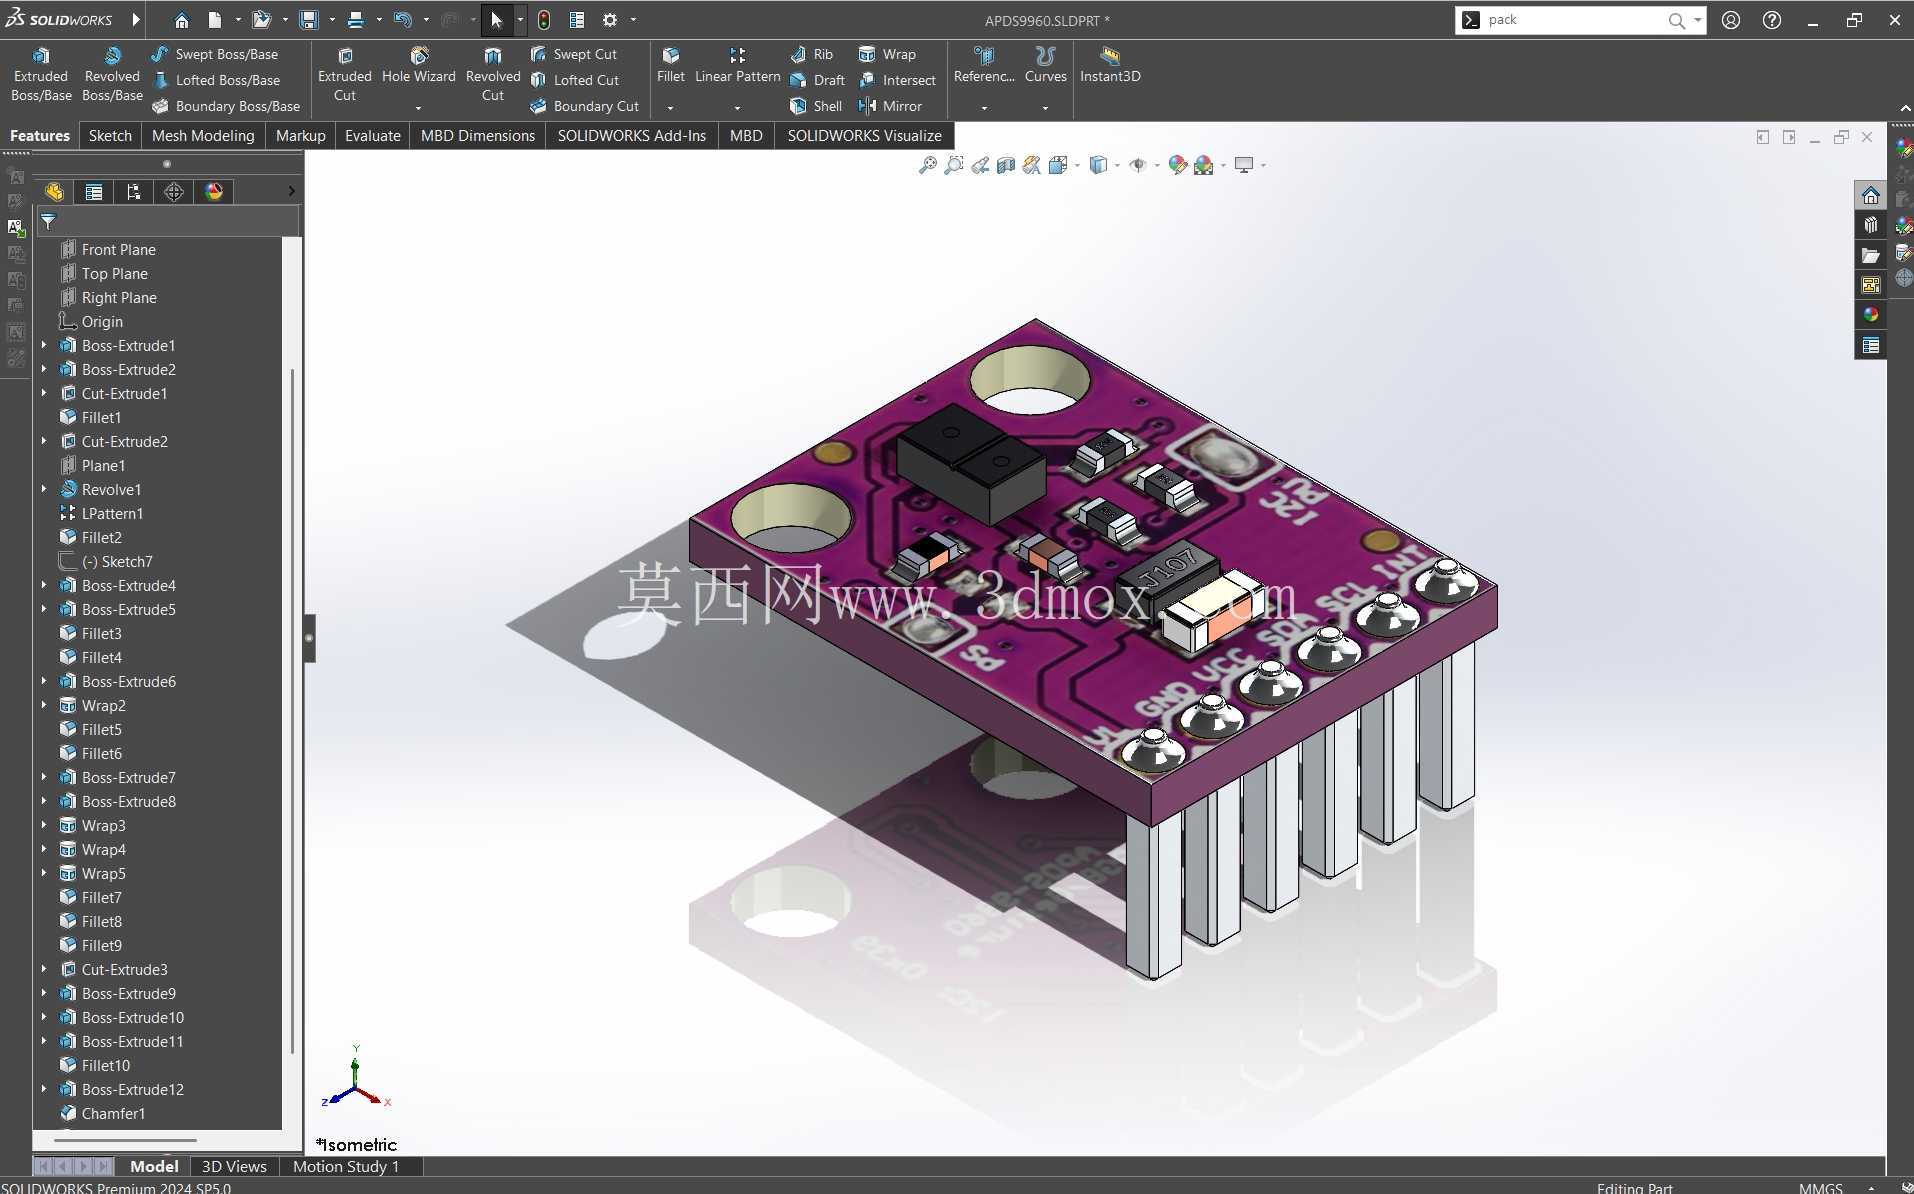Open the Mesh Modeling tab
The width and height of the screenshot is (1914, 1194).
pos(203,136)
